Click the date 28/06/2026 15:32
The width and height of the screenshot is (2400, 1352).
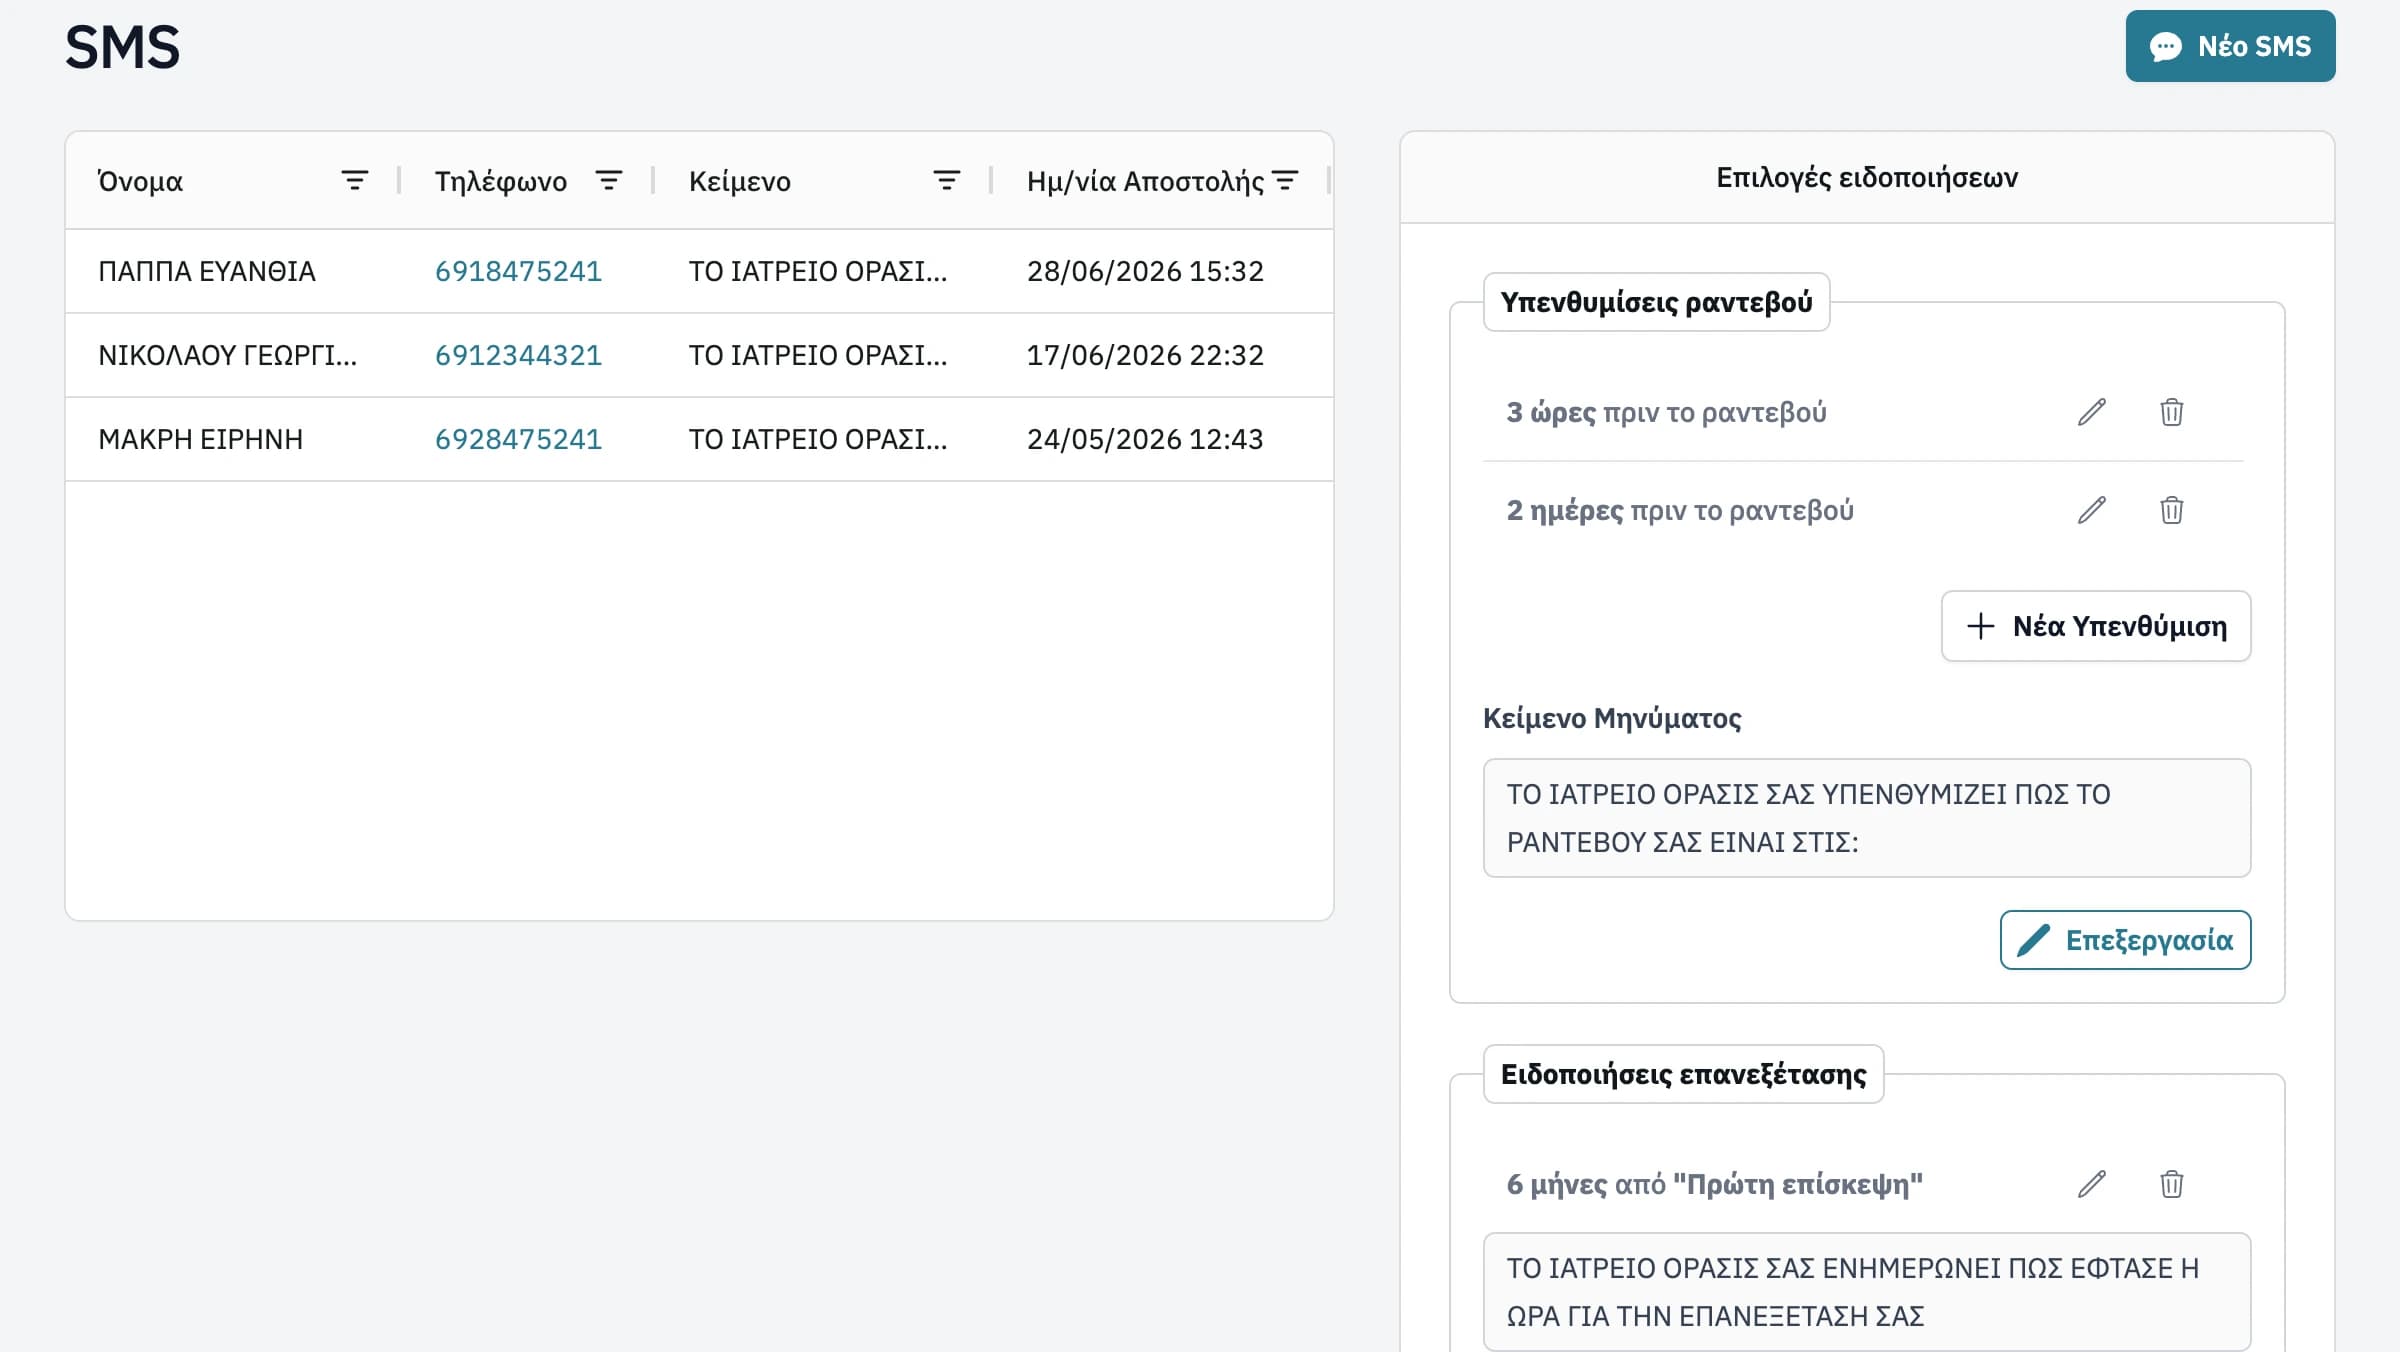1145,271
